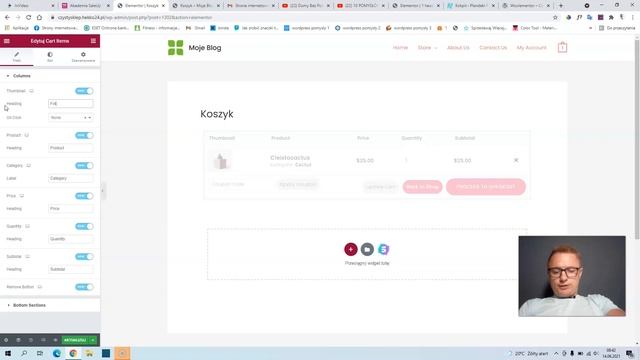The image size is (640, 360).
Task: Open Microsoft Edge from the taskbar
Action: point(57,353)
